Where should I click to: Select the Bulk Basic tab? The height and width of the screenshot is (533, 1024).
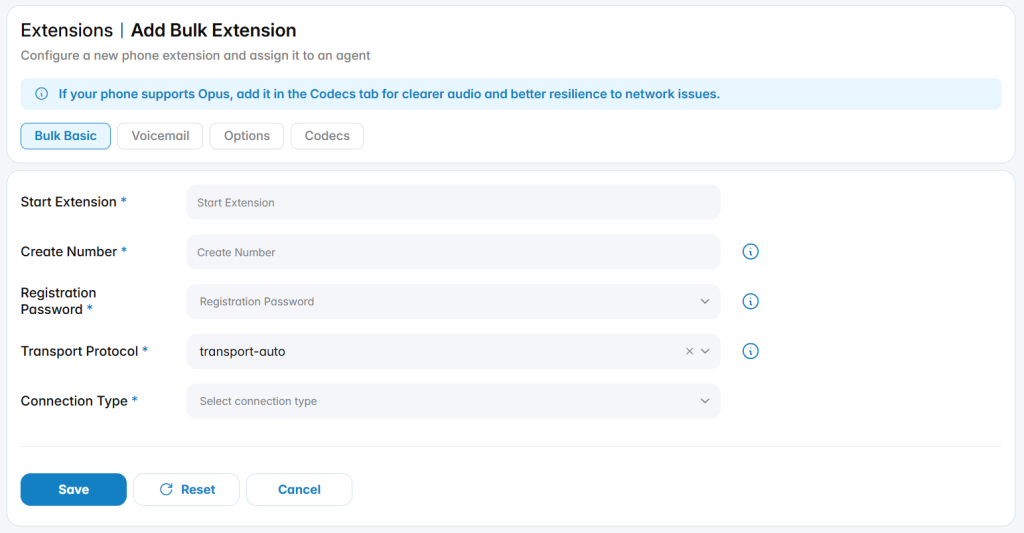click(65, 136)
